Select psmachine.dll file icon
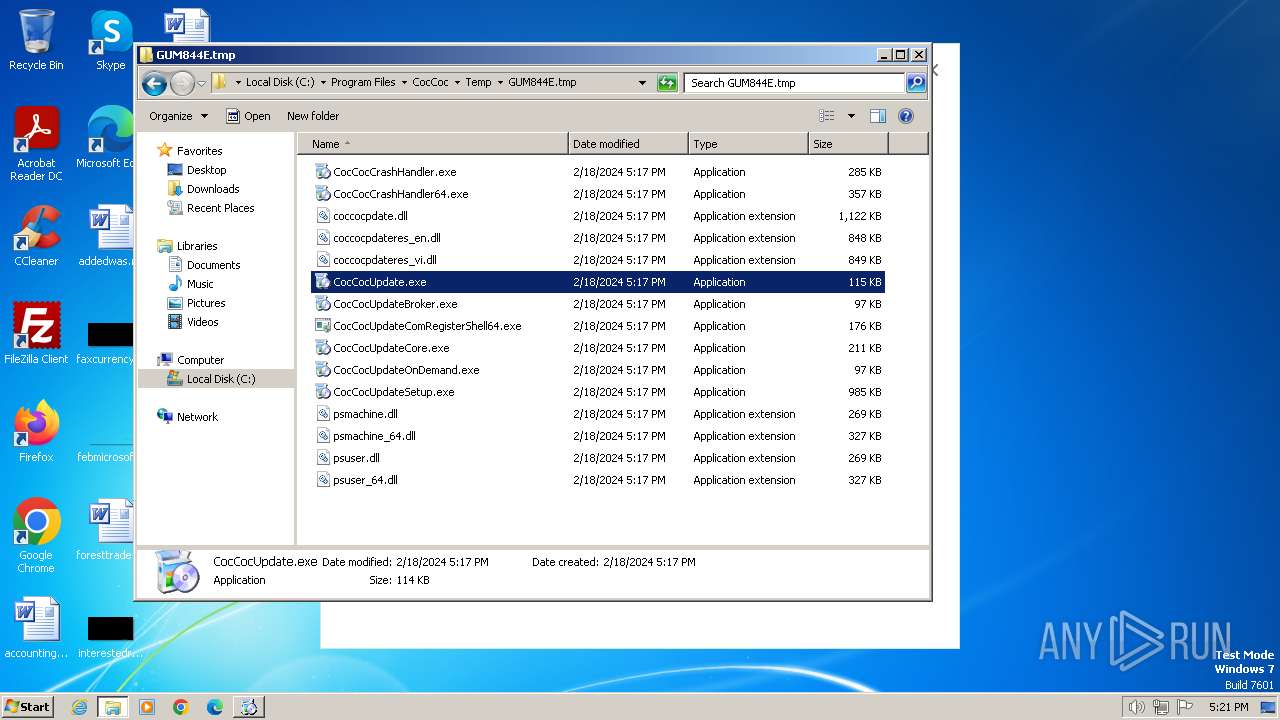 pos(322,414)
